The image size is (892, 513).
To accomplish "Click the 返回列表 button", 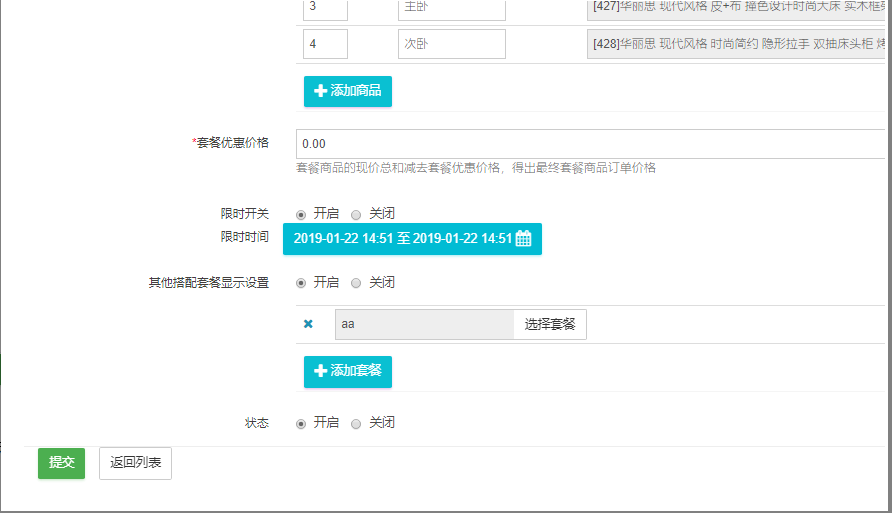I will pos(135,463).
